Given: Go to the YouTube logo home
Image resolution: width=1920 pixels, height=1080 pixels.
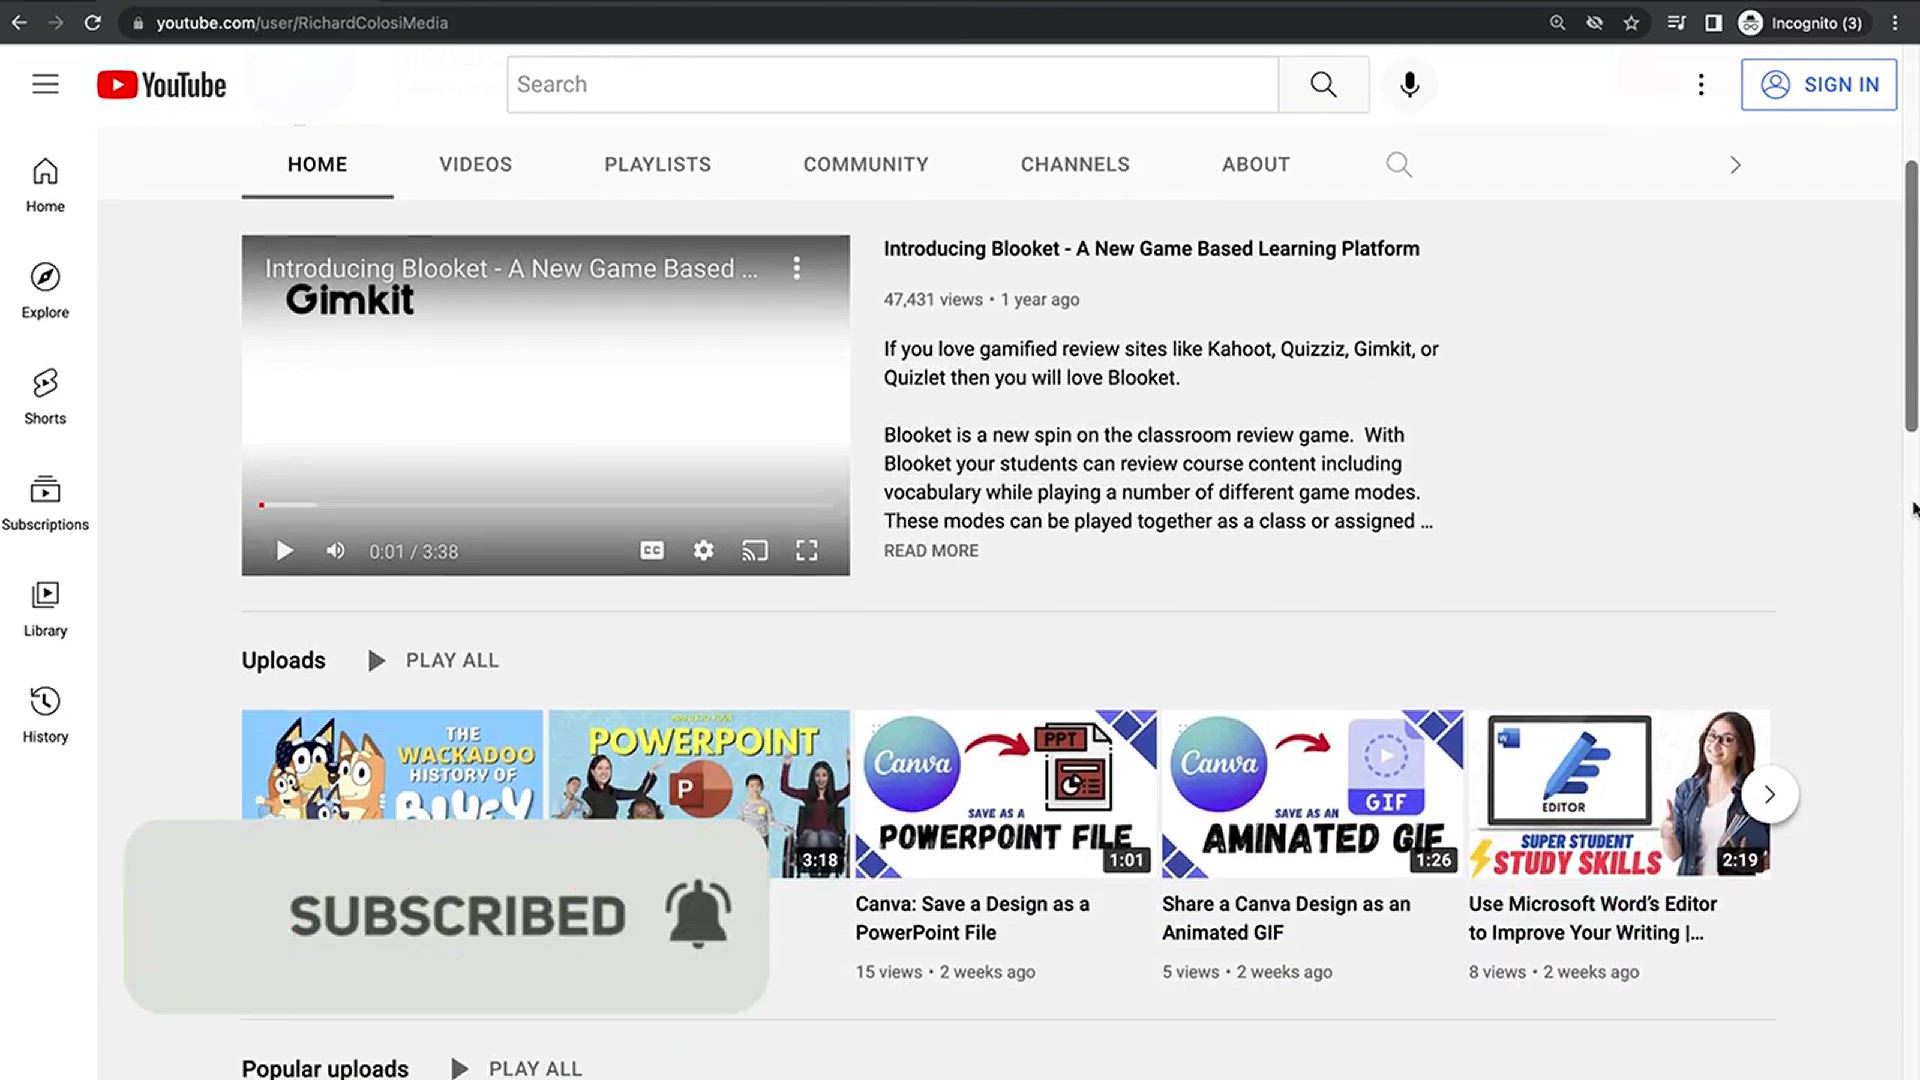Looking at the screenshot, I should (161, 85).
